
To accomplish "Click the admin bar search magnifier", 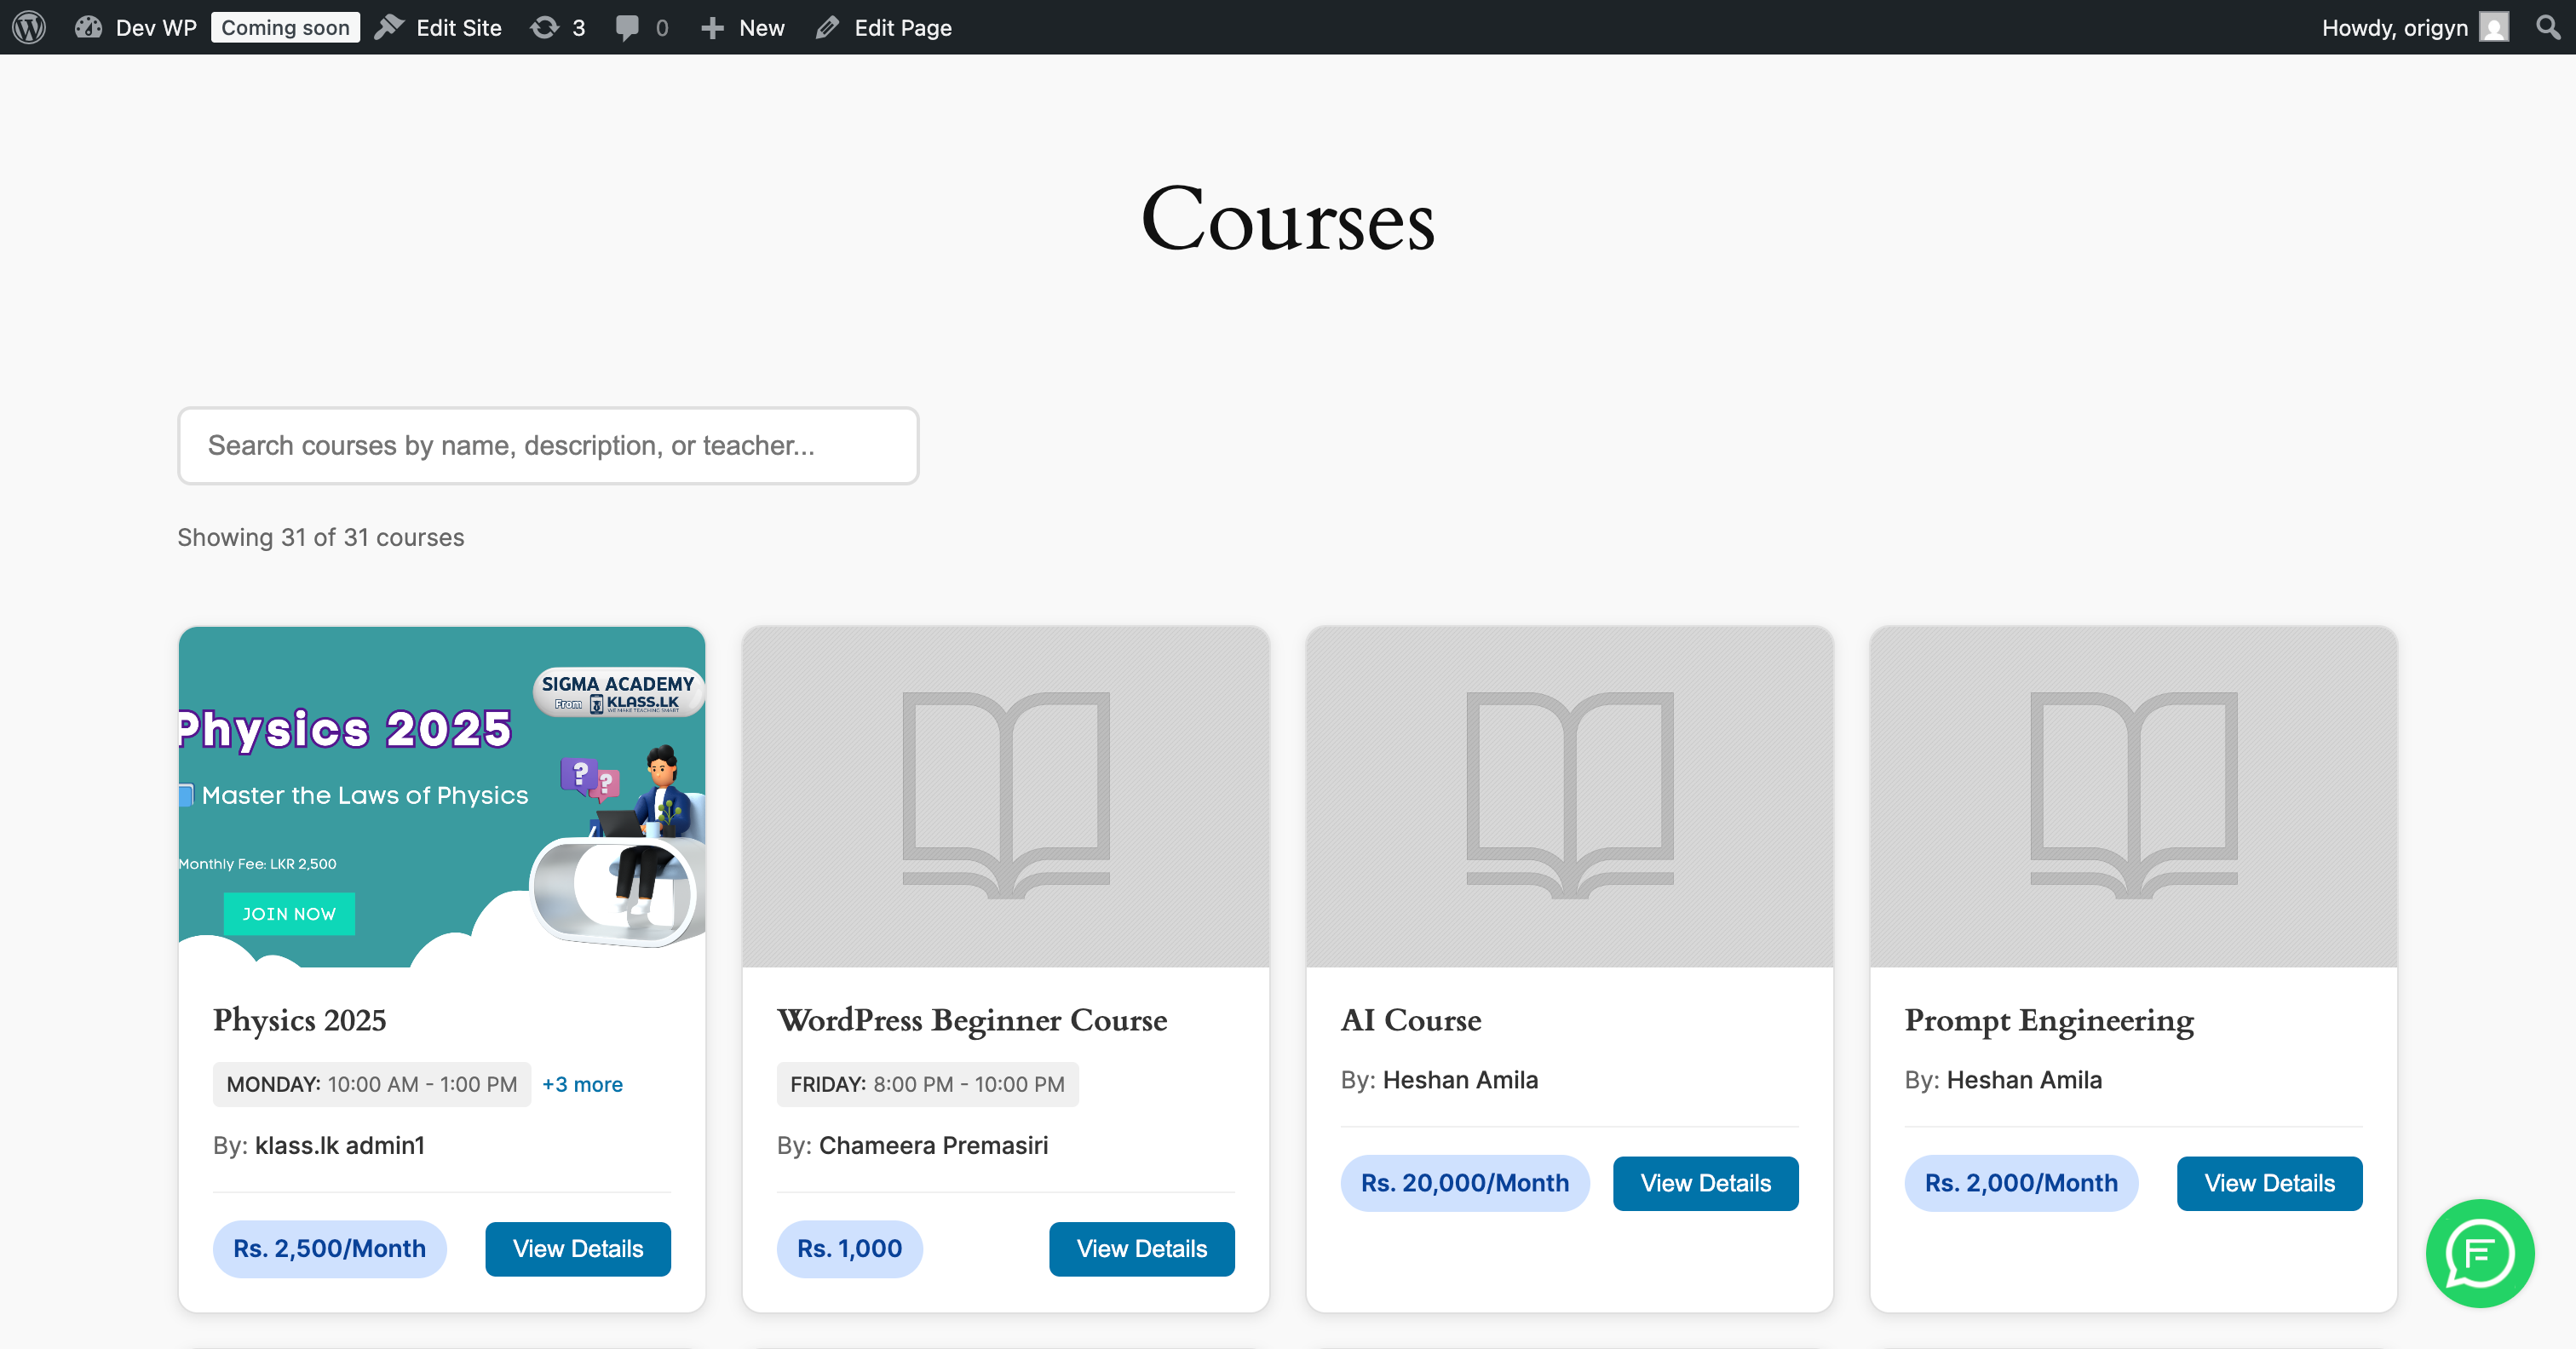I will 2548,27.
